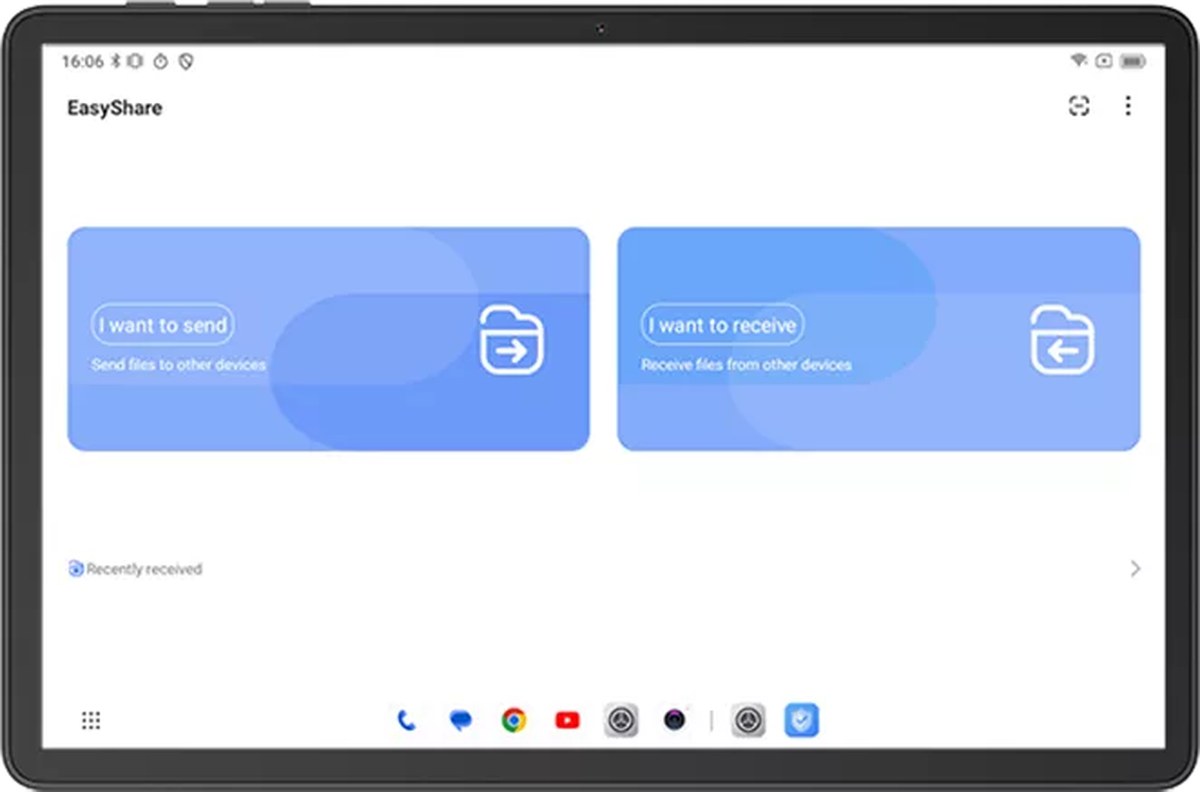
Task: Click the "Recently received" label
Action: (144, 569)
